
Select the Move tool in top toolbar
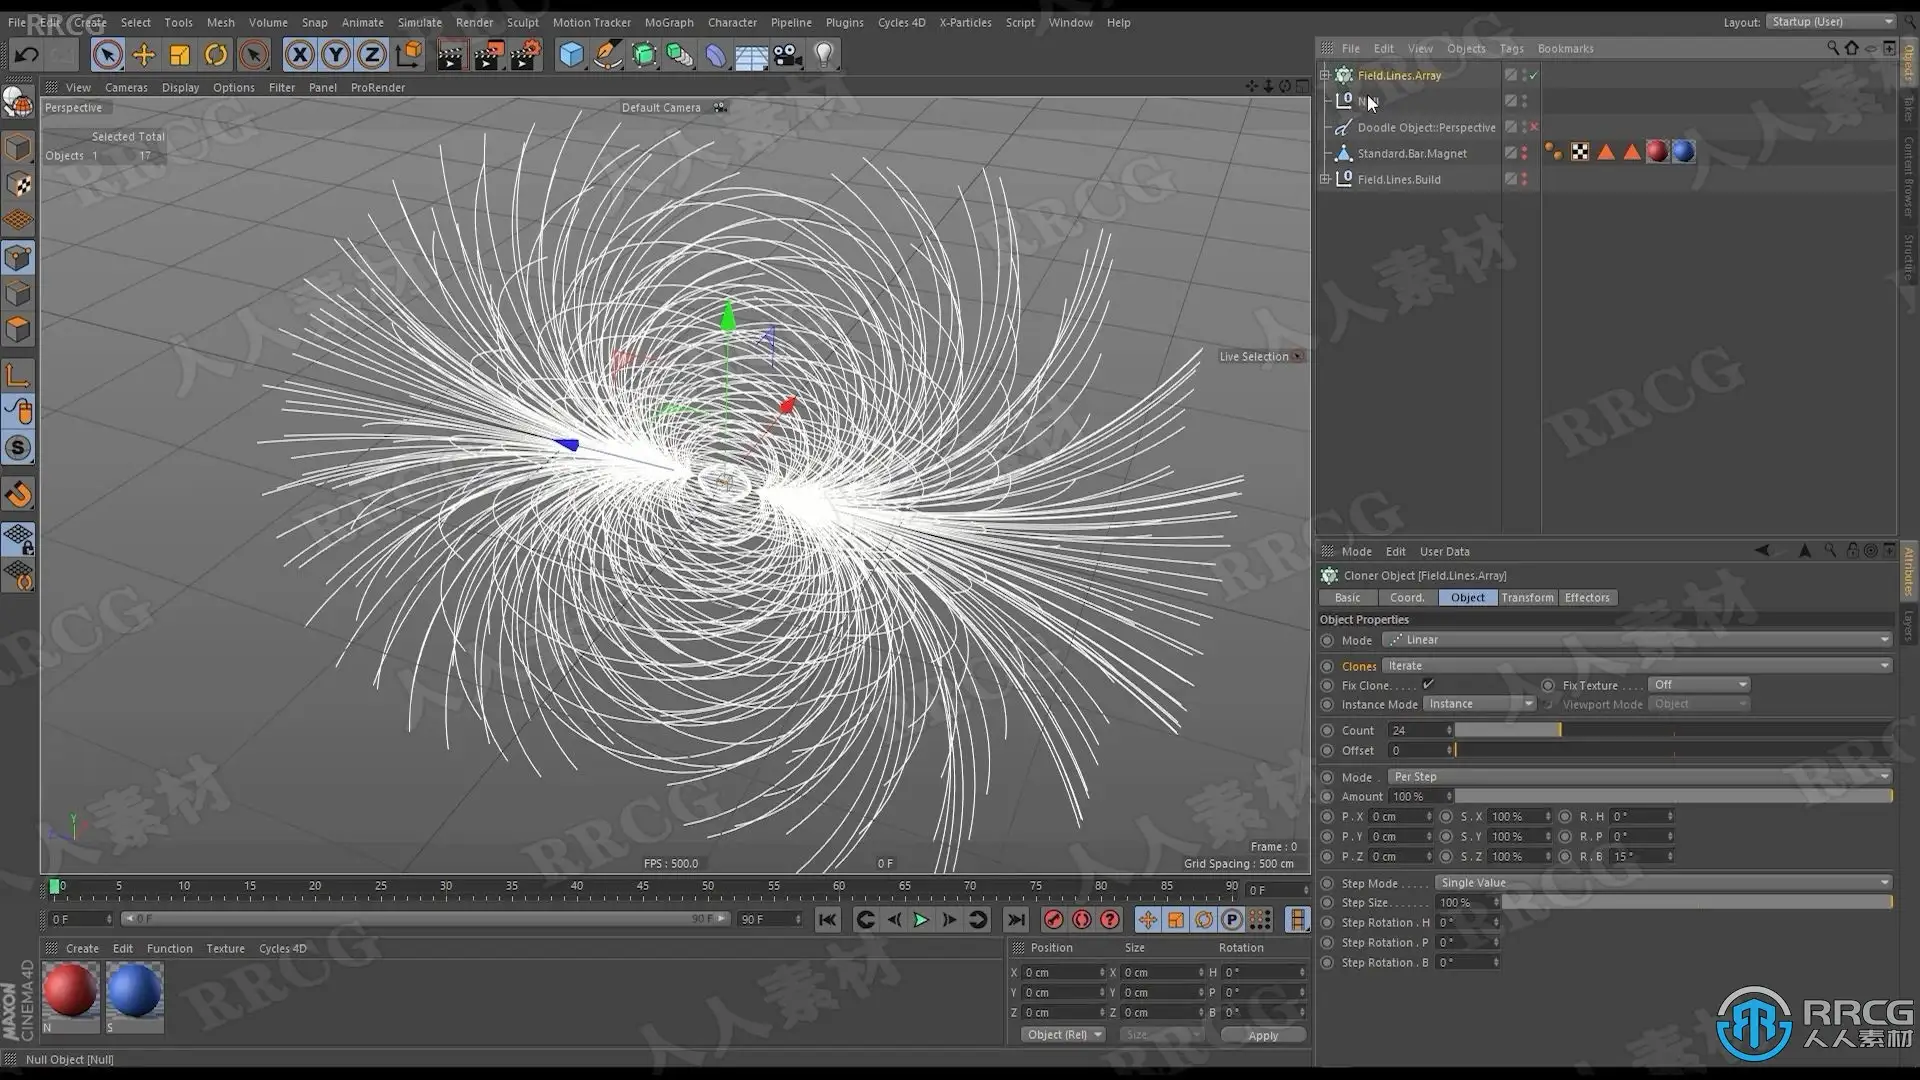[x=144, y=55]
